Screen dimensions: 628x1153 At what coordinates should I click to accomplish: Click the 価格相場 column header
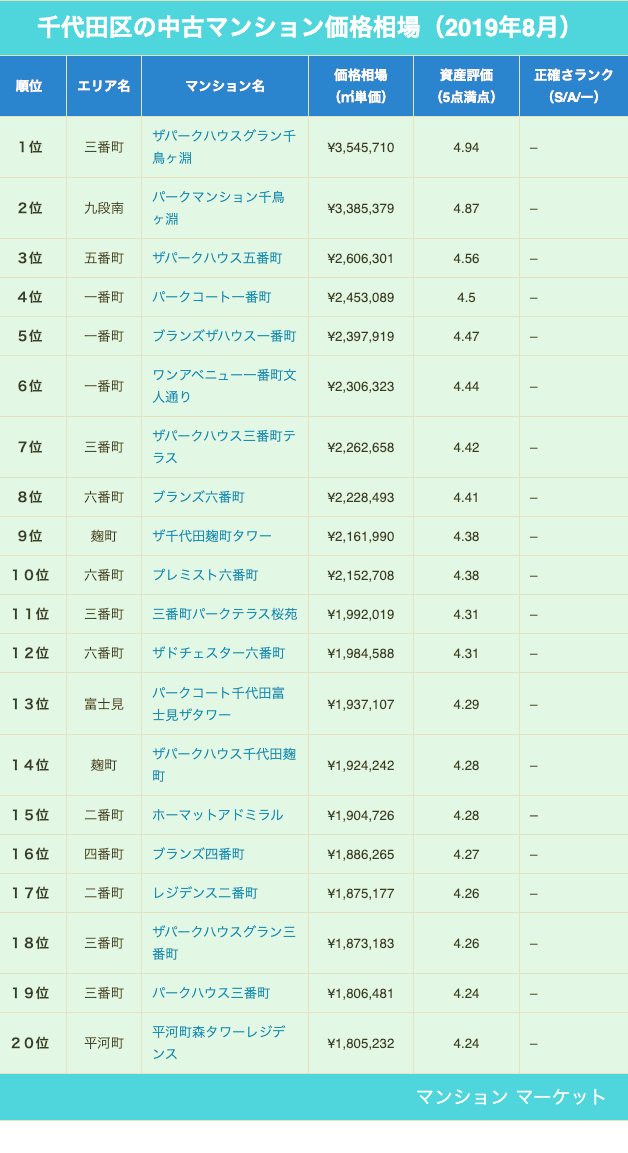[360, 86]
